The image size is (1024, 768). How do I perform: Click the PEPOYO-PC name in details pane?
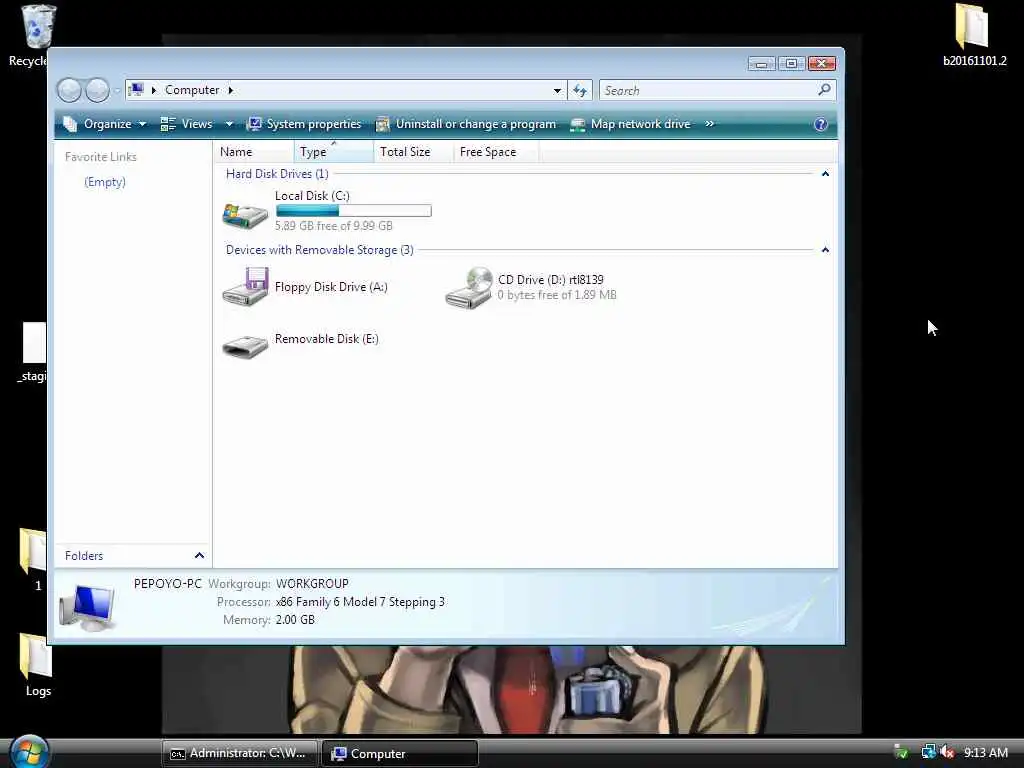click(168, 584)
